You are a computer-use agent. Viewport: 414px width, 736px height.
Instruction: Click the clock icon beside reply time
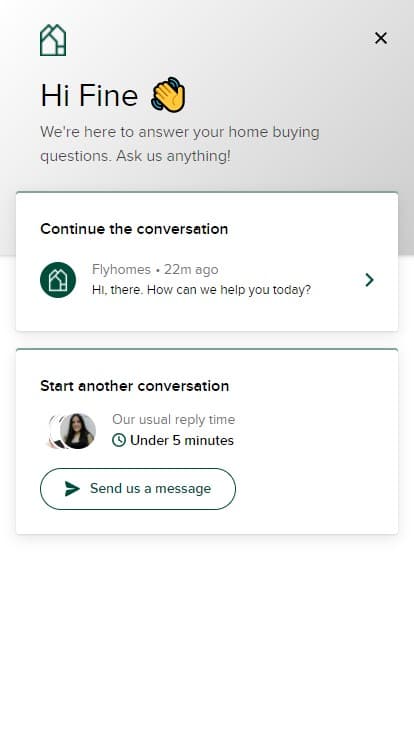[119, 440]
